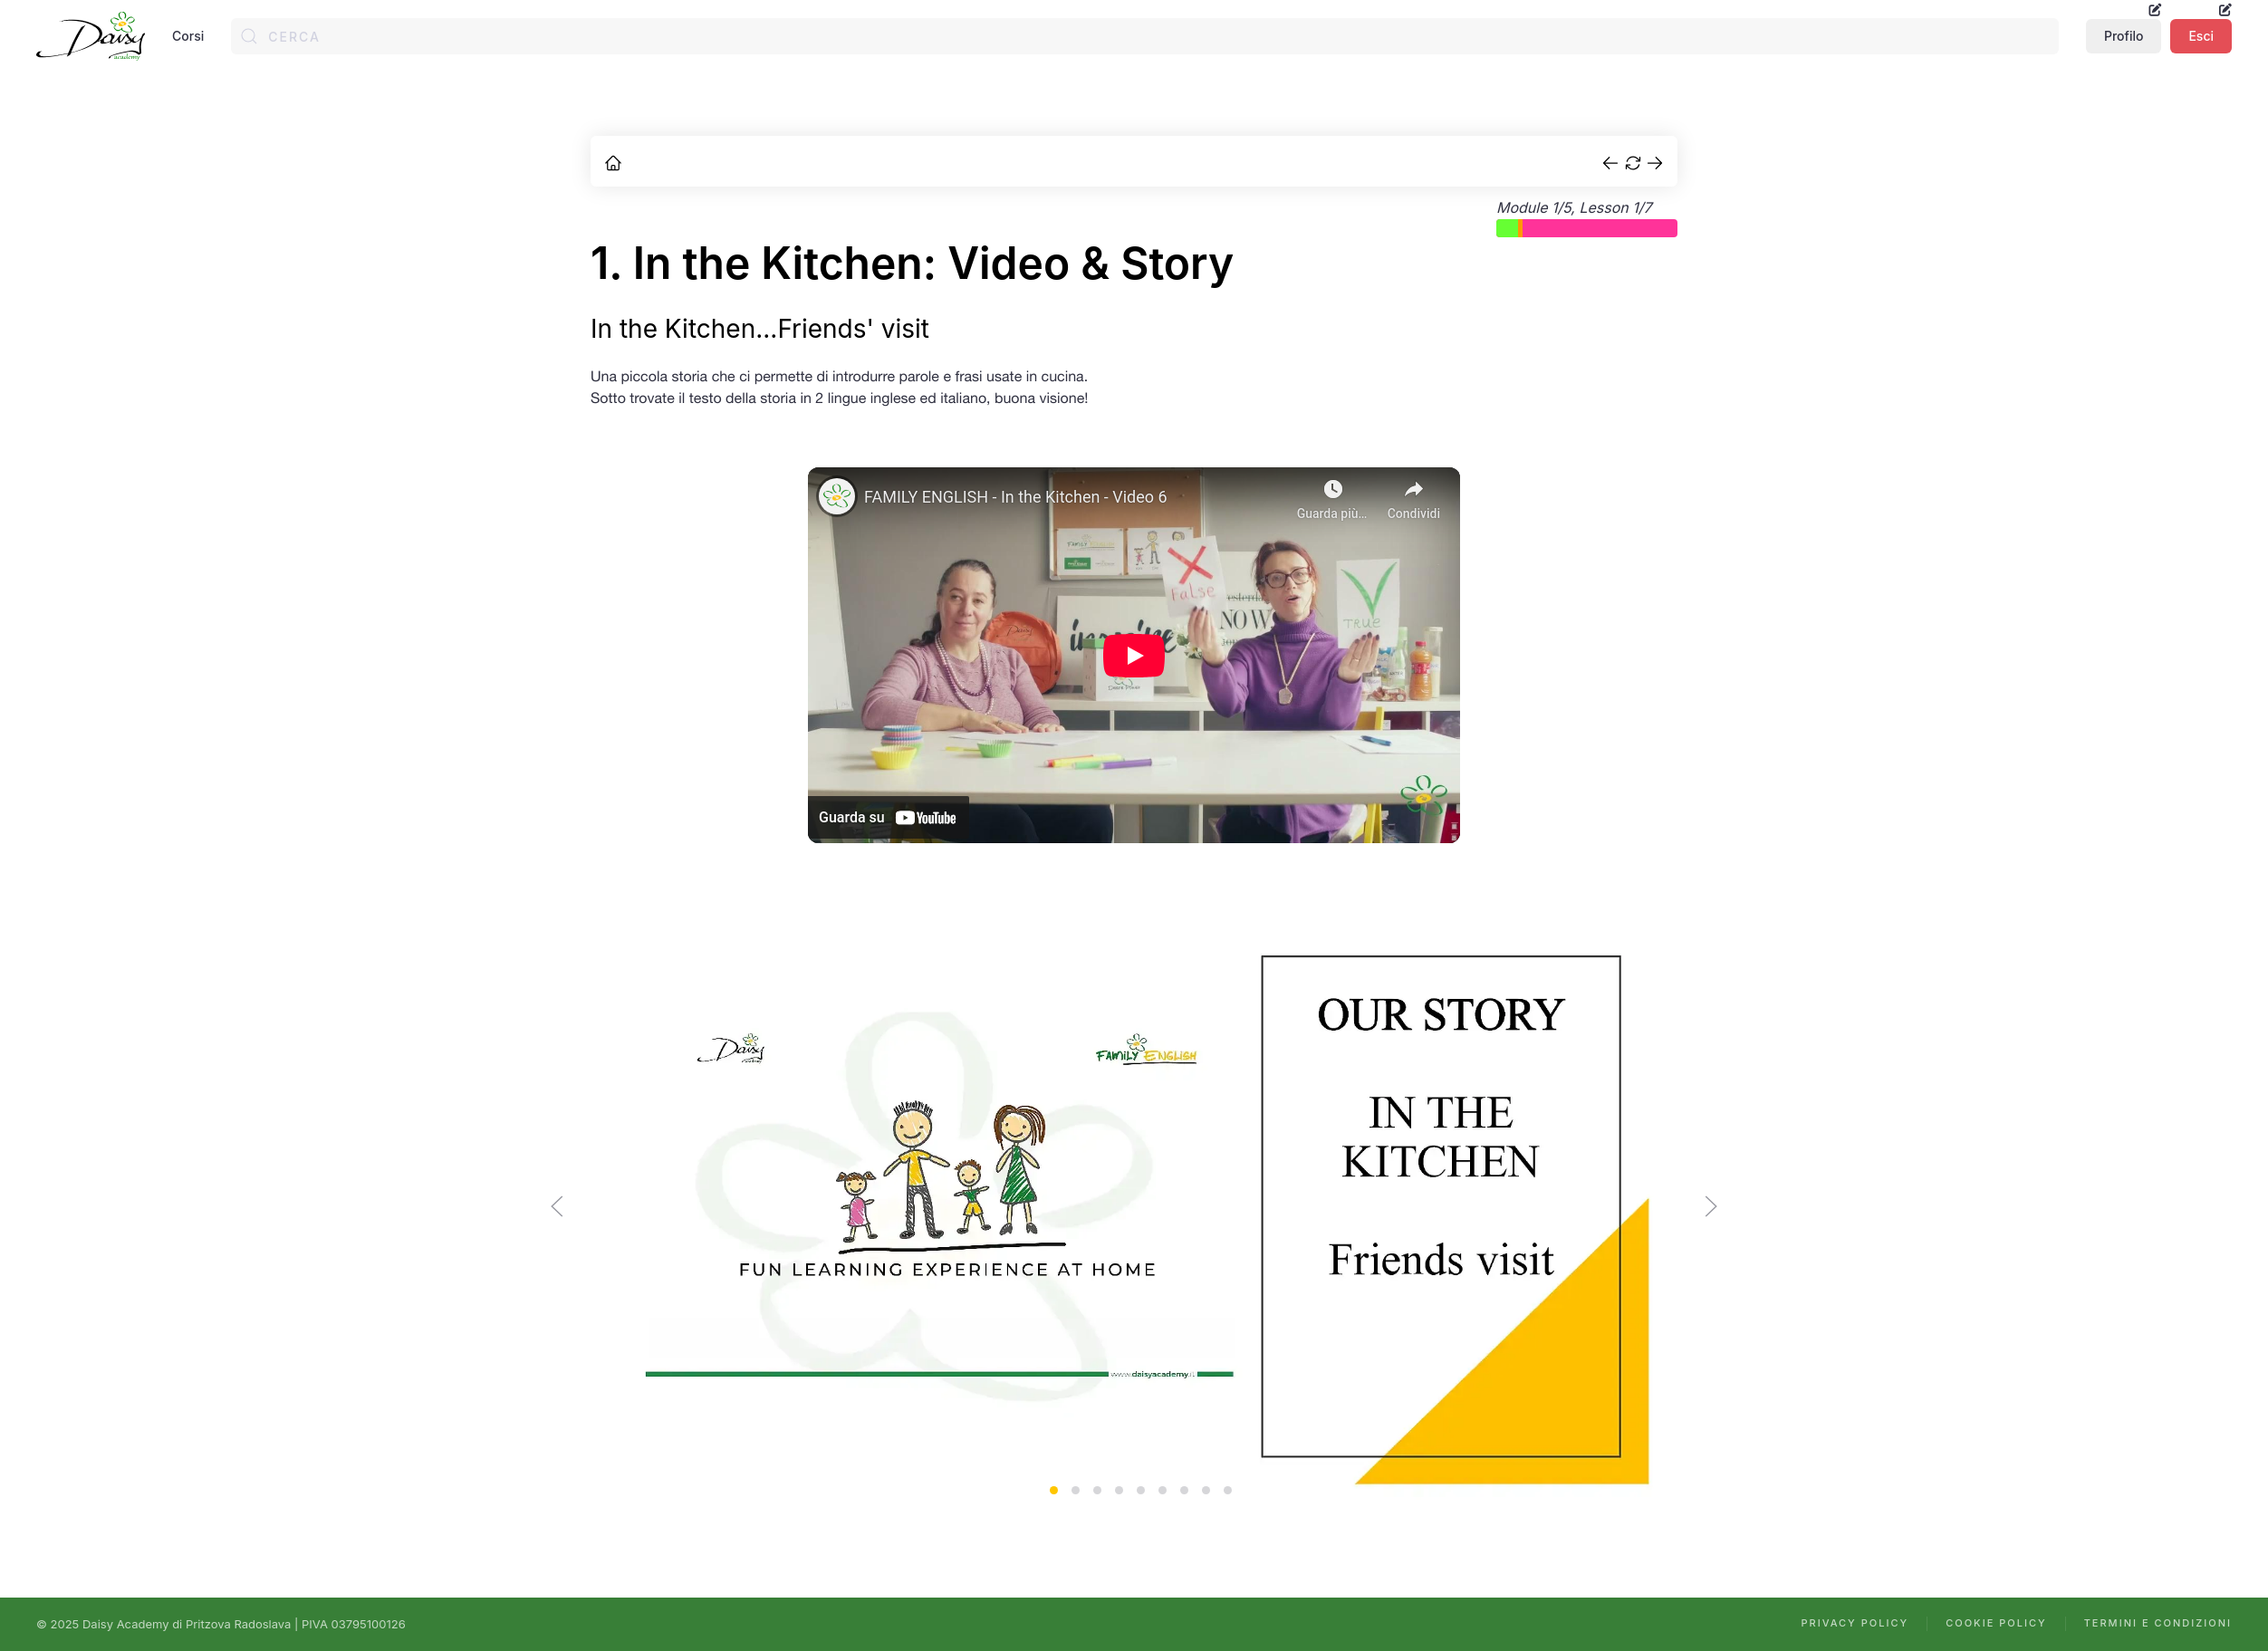Click the module lesson progress bar
The height and width of the screenshot is (1651, 2268).
[x=1585, y=228]
